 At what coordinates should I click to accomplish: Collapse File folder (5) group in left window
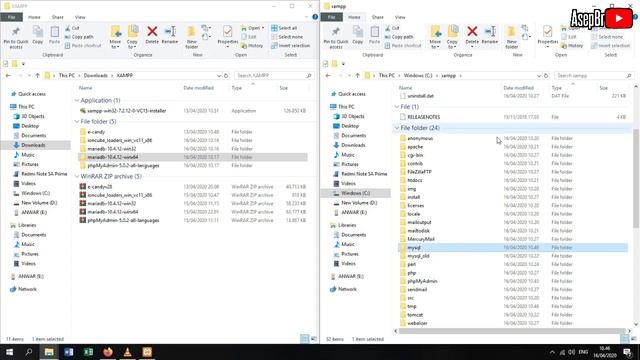pyautogui.click(x=77, y=122)
